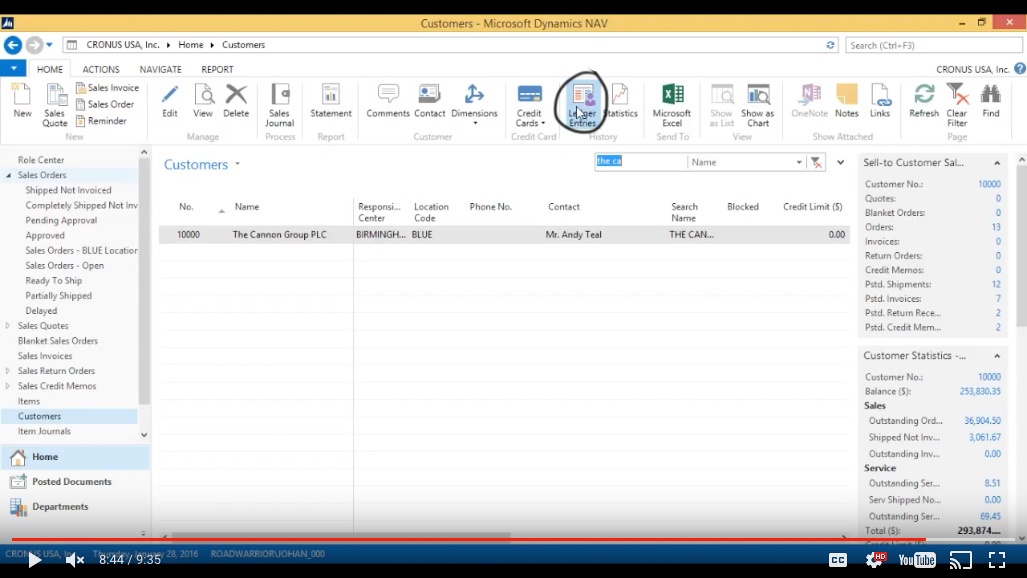Open the Contact card icon
Viewport: 1027px width, 578px height.
pyautogui.click(x=430, y=101)
